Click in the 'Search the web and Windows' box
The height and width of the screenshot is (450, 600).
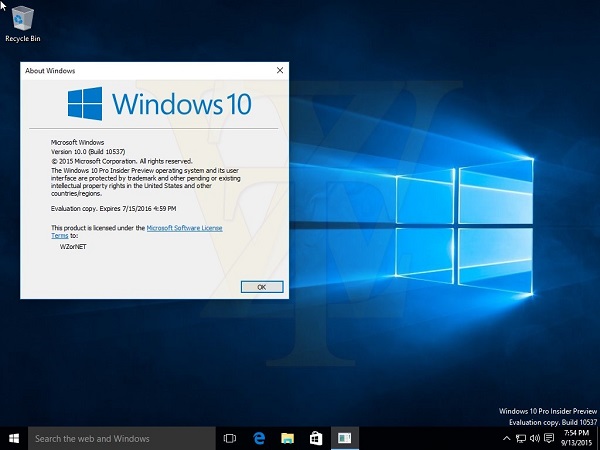click(x=120, y=438)
